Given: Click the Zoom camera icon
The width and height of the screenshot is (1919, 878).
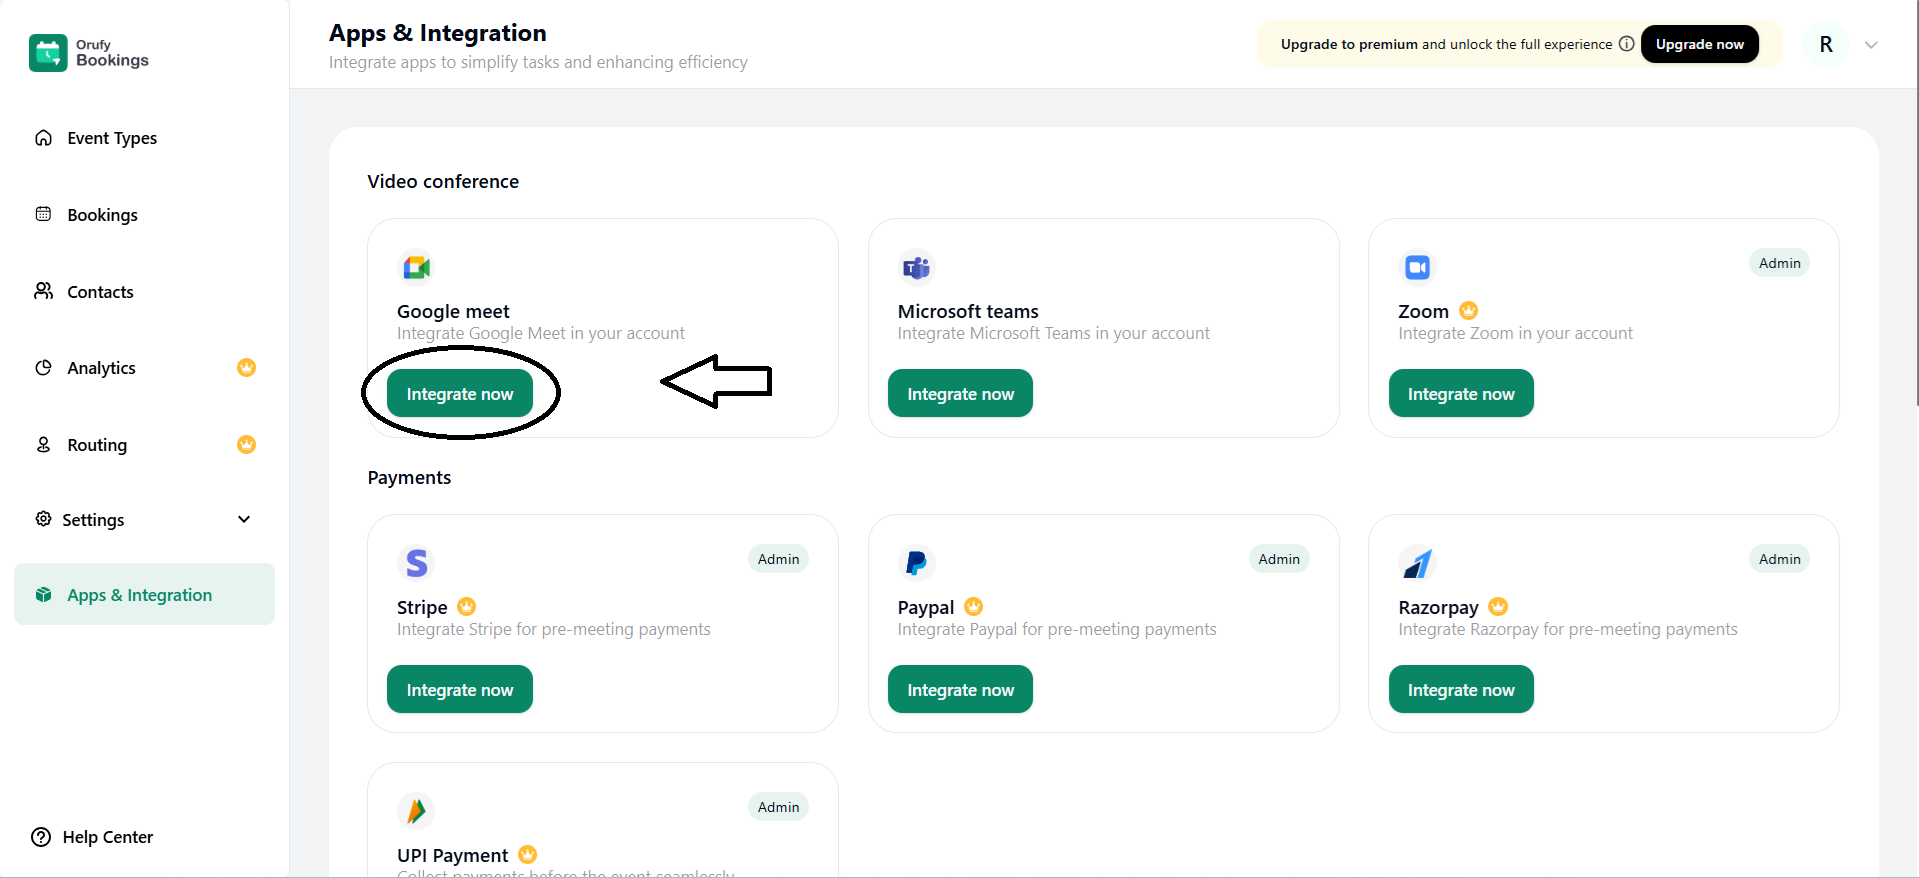Looking at the screenshot, I should click(x=1417, y=267).
